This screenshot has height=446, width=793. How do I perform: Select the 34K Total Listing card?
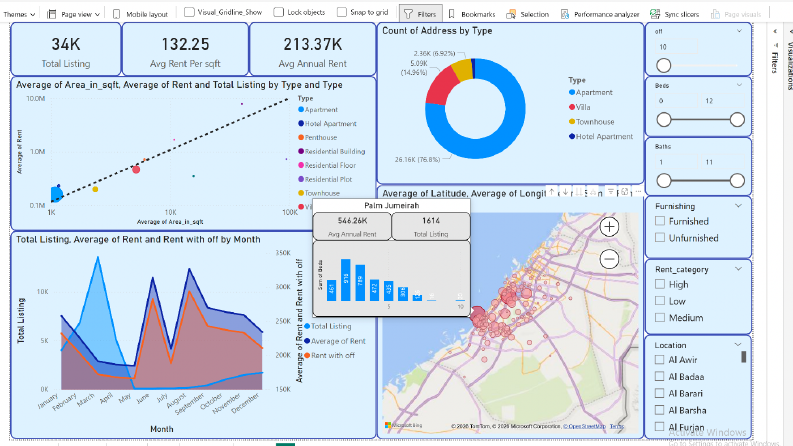[x=66, y=50]
